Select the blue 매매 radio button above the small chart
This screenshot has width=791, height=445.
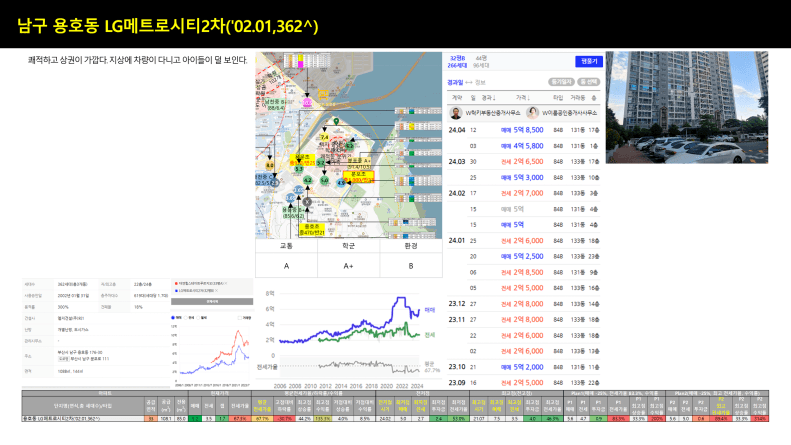pos(173,318)
